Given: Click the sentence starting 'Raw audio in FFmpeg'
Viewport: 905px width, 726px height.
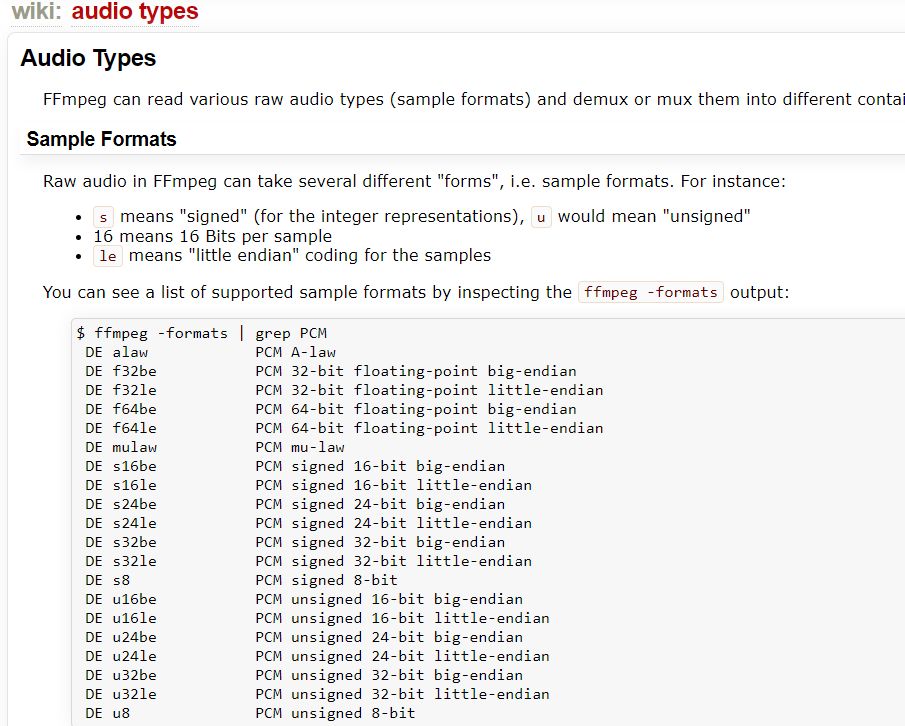Looking at the screenshot, I should point(414,181).
